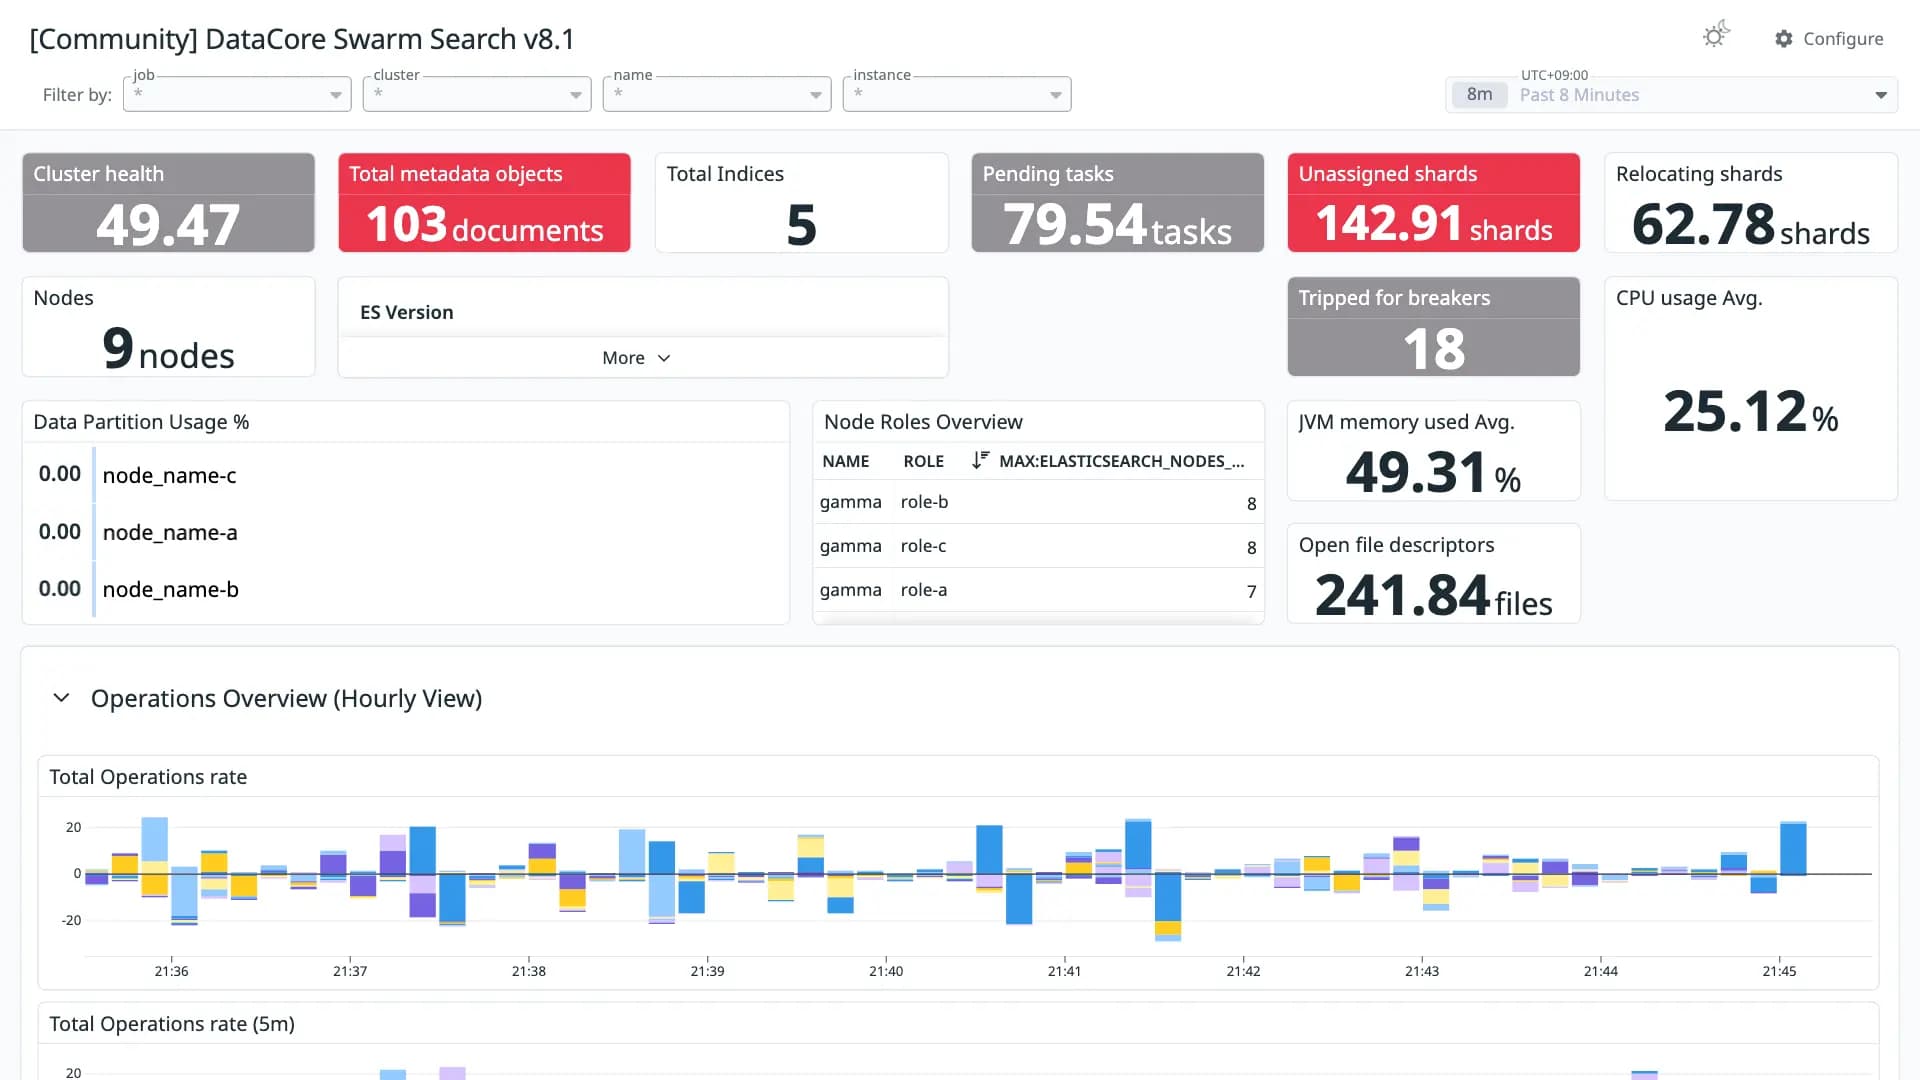Image resolution: width=1920 pixels, height=1080 pixels.
Task: Open the instance filter dropdown
Action: [x=957, y=94]
